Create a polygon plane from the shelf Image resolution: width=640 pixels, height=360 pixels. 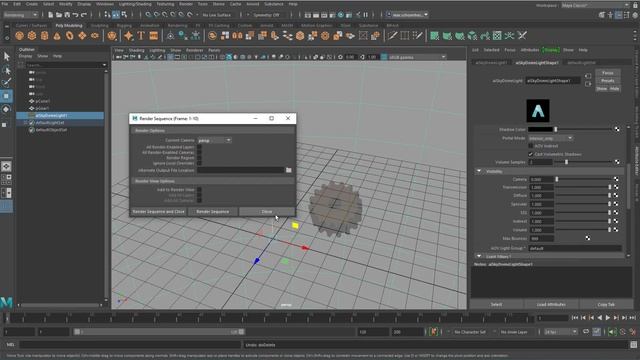(x=82, y=36)
